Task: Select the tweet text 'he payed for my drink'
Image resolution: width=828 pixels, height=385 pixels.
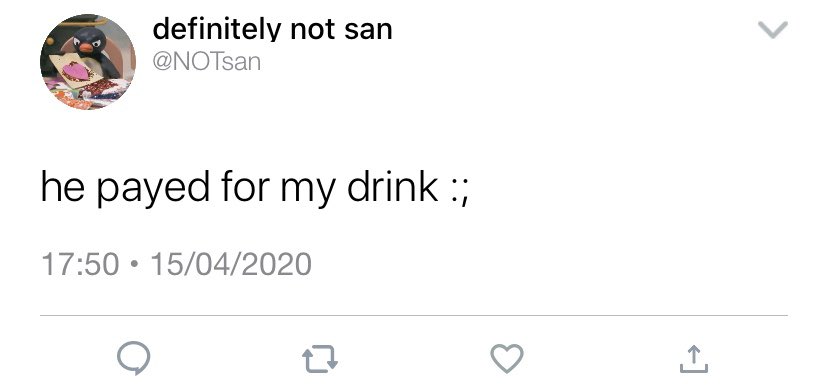Action: [x=239, y=187]
